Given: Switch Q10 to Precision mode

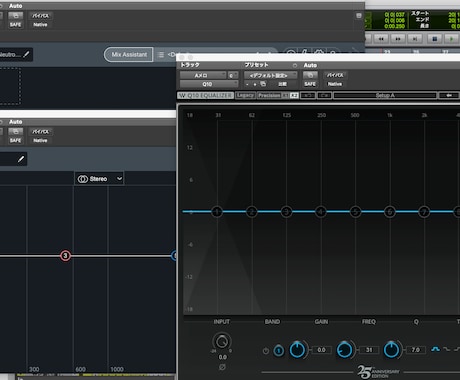Looking at the screenshot, I should (x=269, y=95).
